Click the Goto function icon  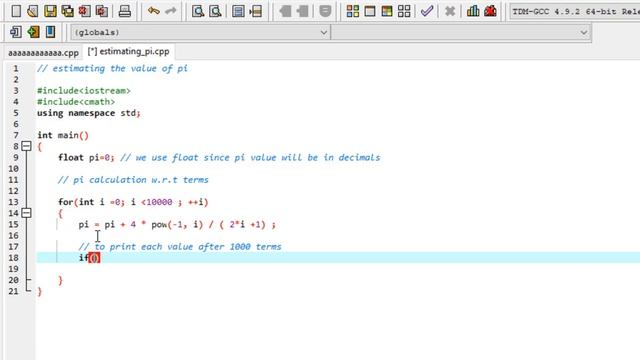pos(238,11)
